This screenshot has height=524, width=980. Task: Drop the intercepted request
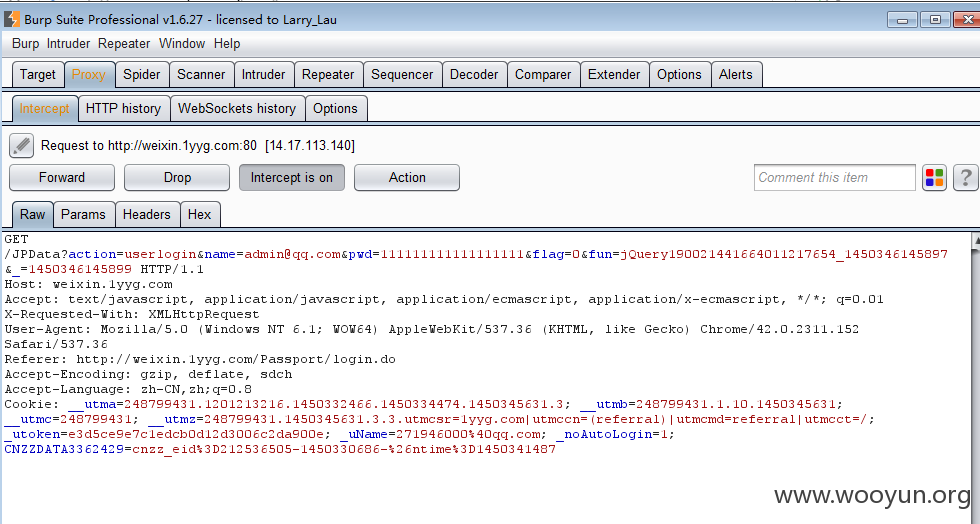pos(177,178)
